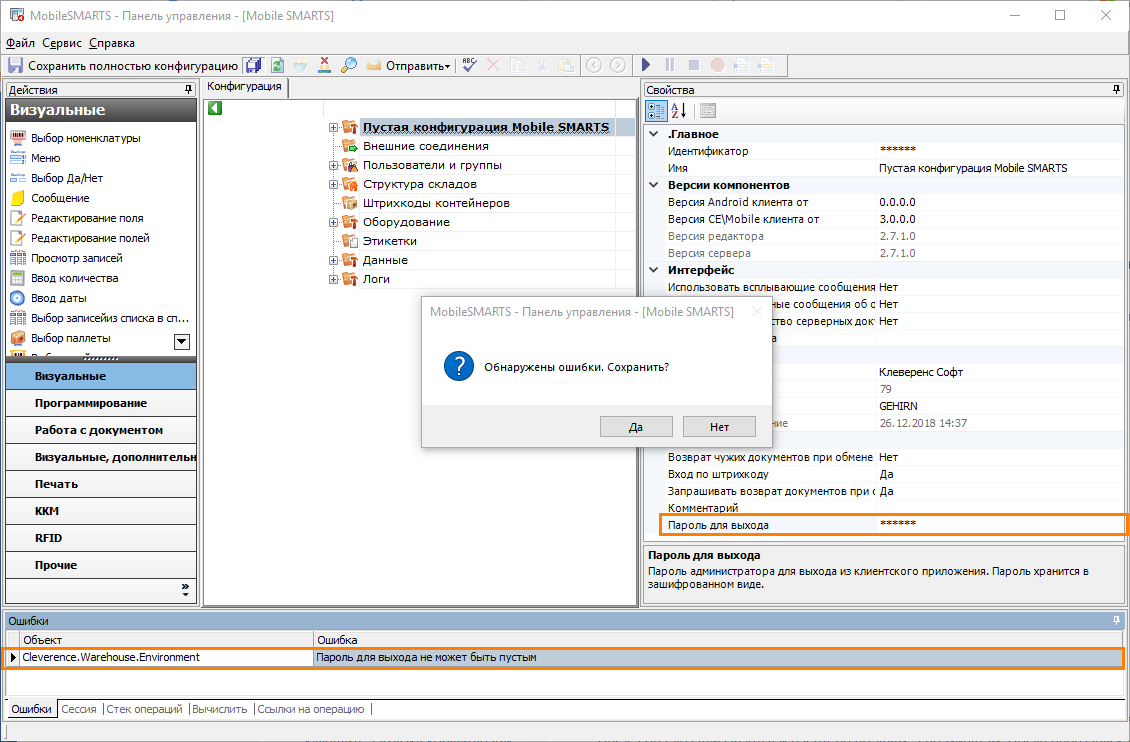Click Нет in the save confirmation dialog

click(719, 426)
